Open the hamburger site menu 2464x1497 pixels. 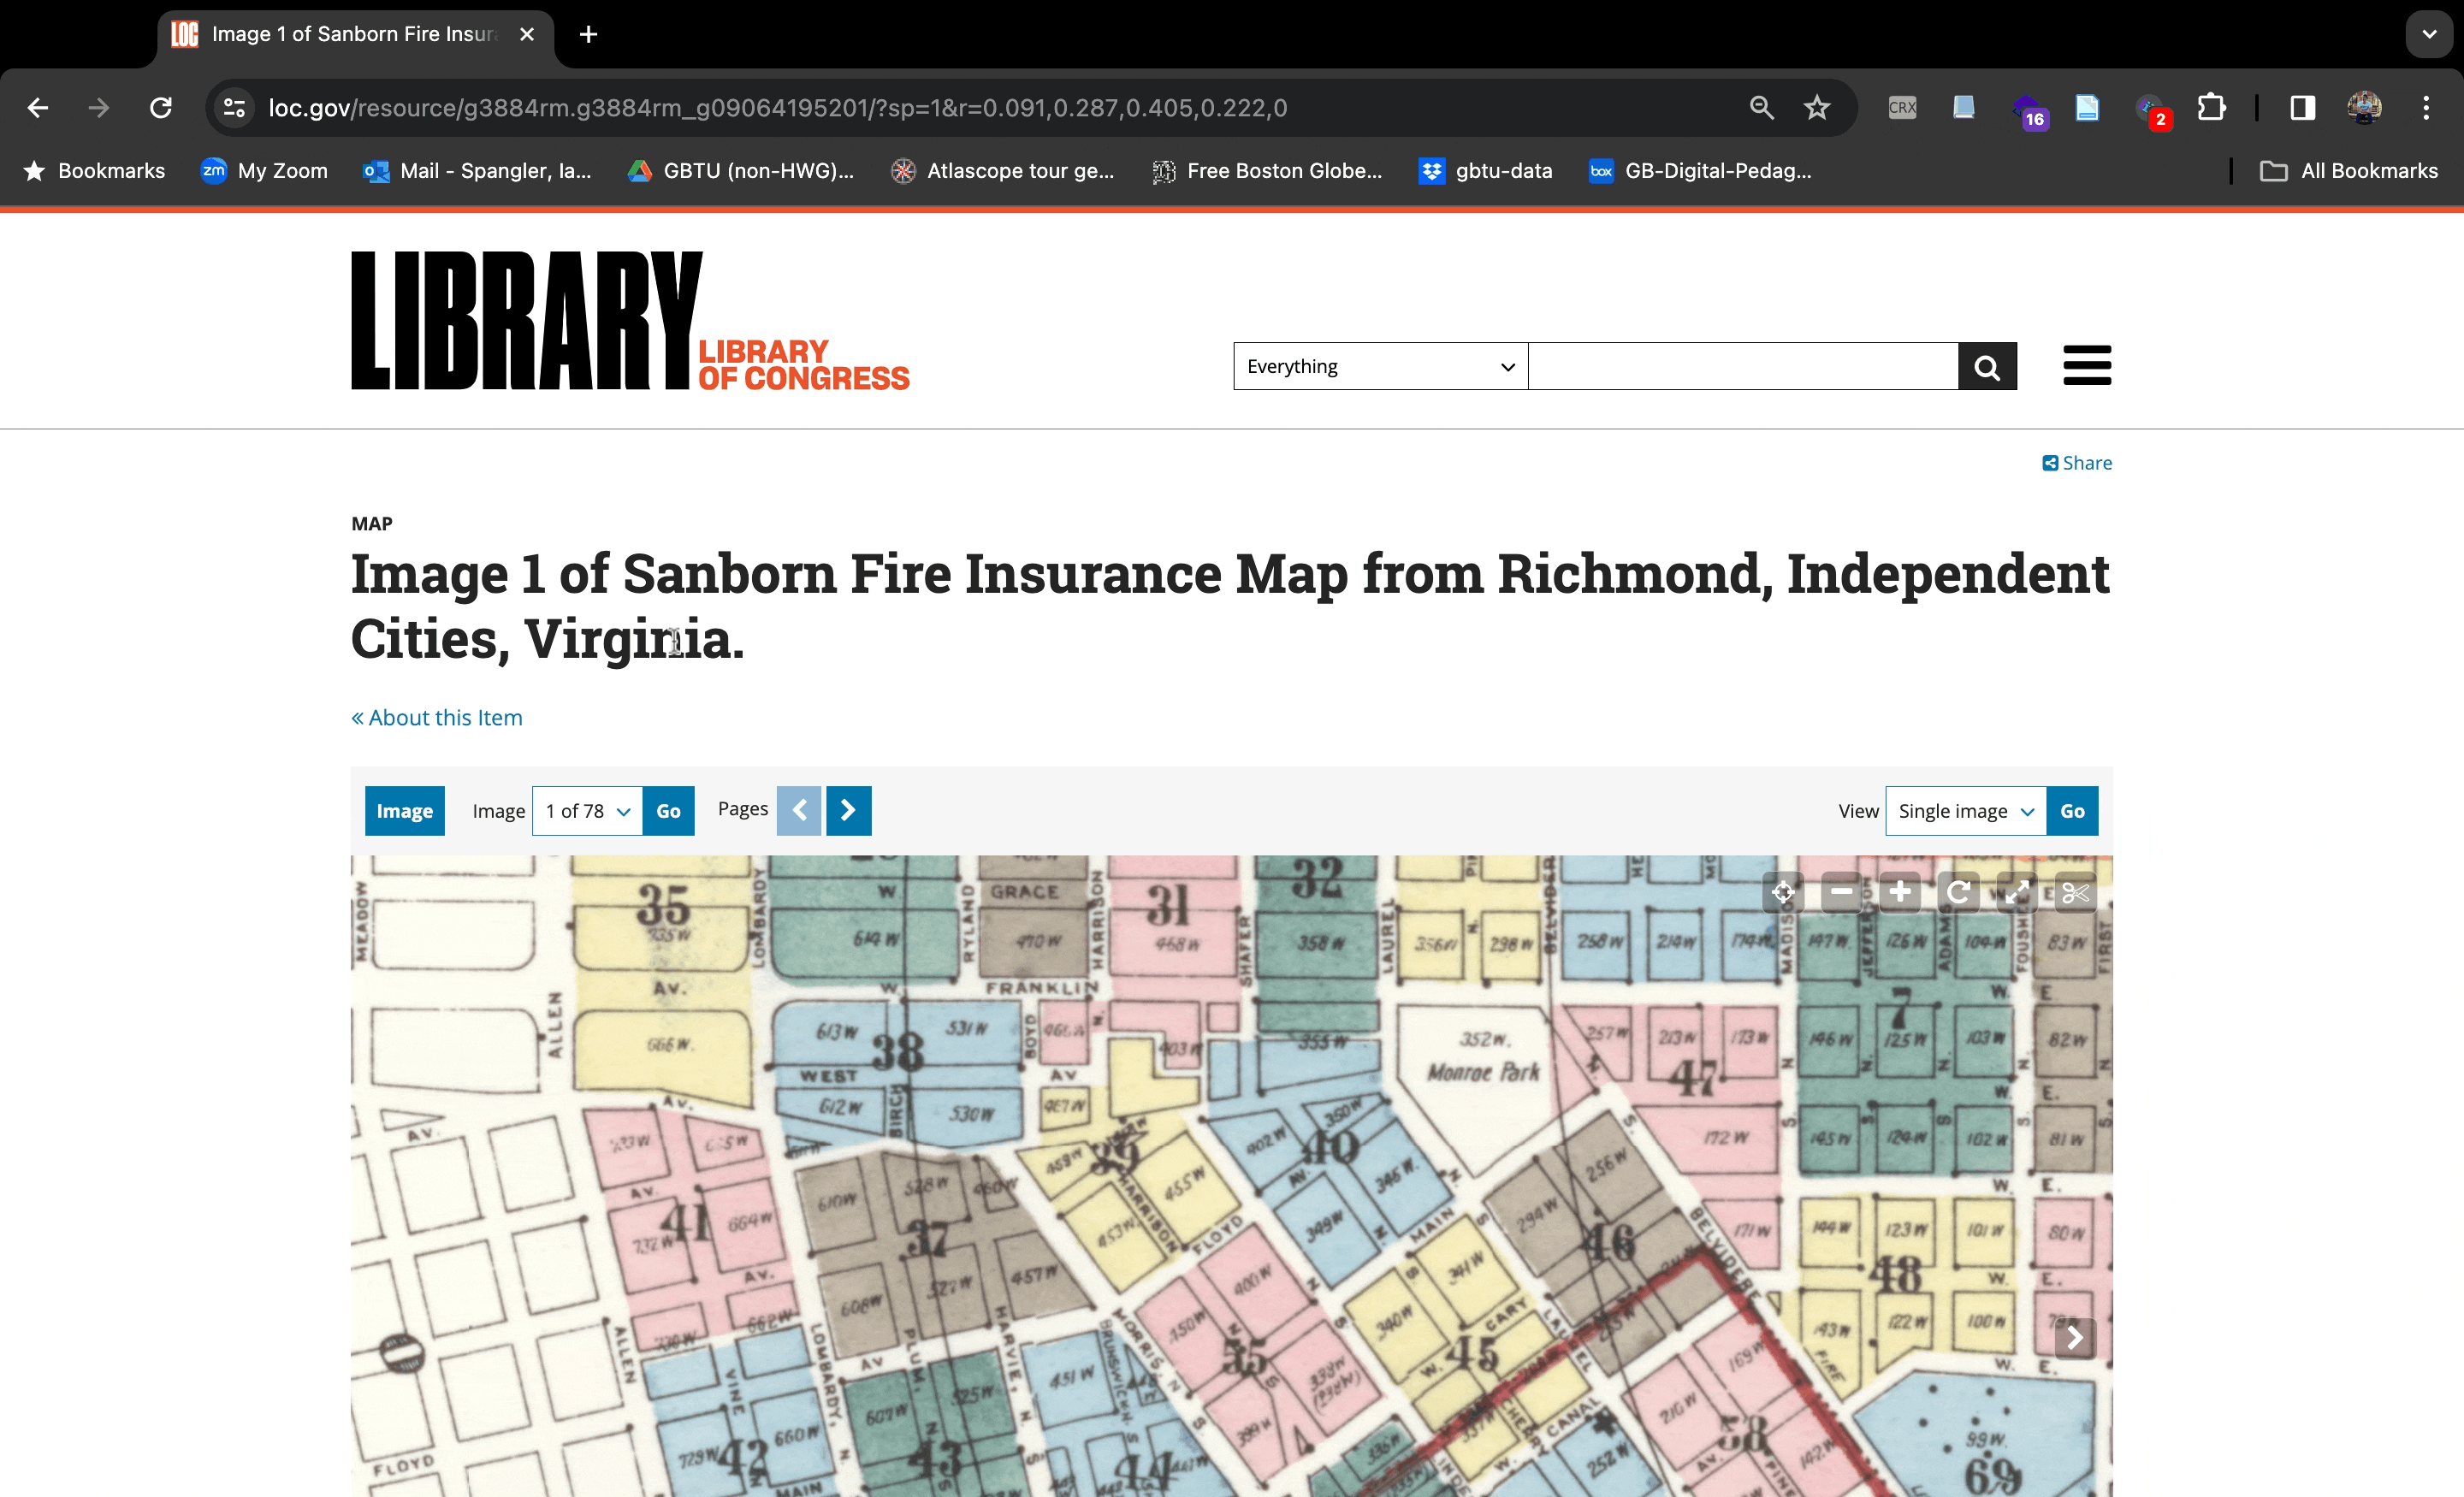point(2086,365)
